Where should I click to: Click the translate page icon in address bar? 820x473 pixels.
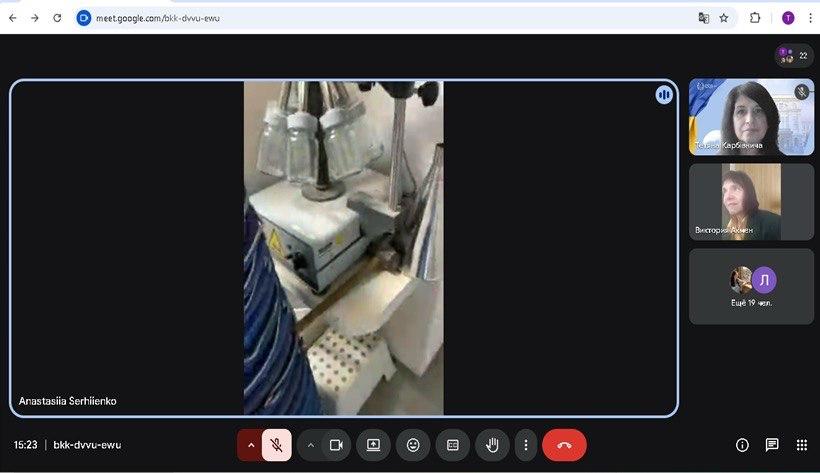coord(703,18)
